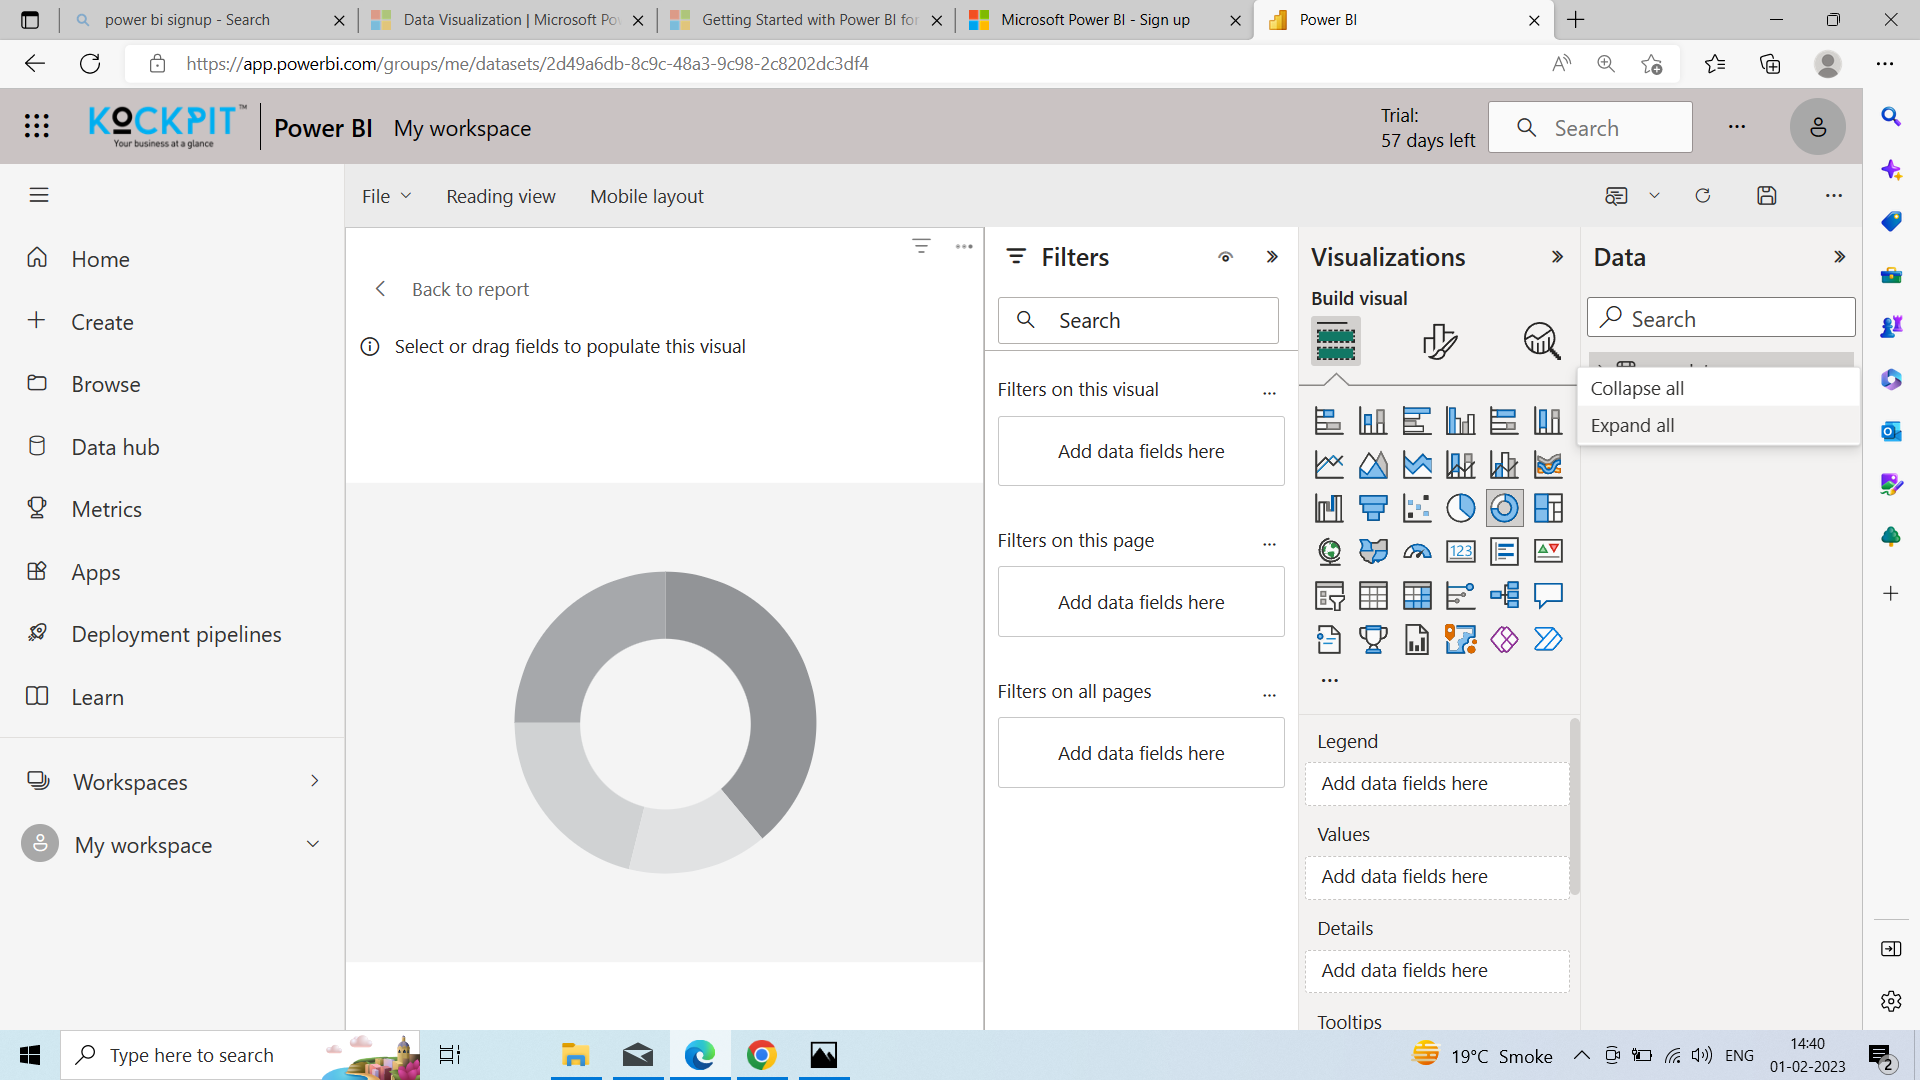Choose Expand all in the Data menu
Image resolution: width=1920 pixels, height=1080 pixels.
click(1718, 425)
